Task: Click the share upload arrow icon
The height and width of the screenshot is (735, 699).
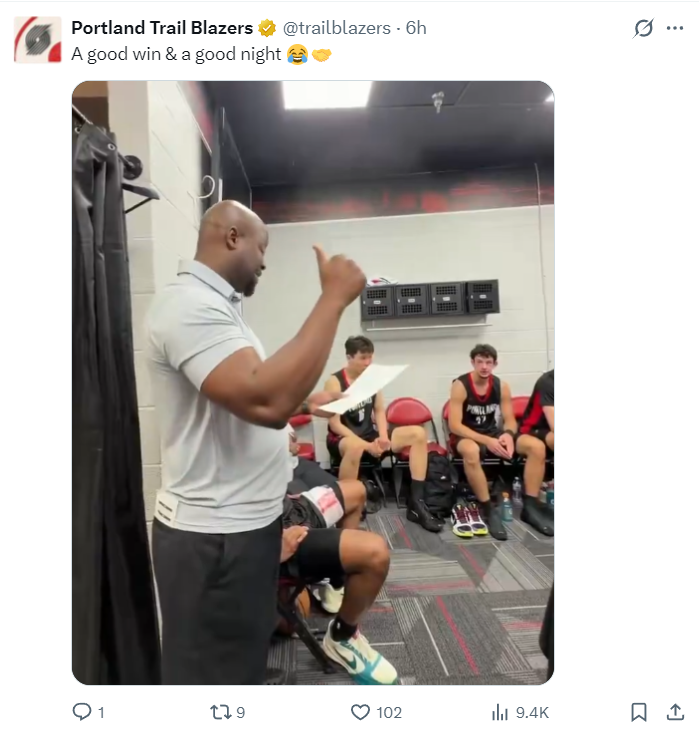Action: pos(675,712)
